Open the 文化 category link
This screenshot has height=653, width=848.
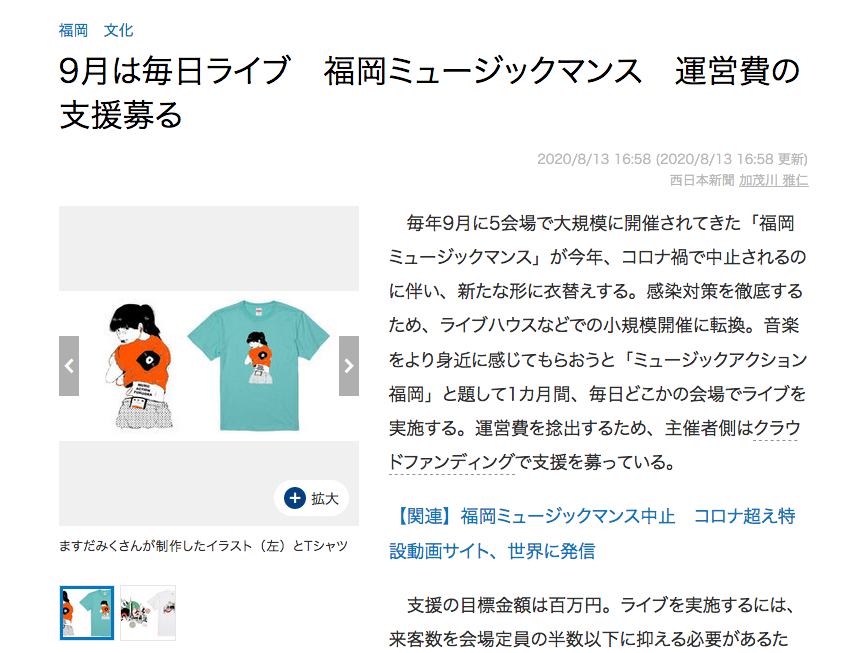coord(118,30)
